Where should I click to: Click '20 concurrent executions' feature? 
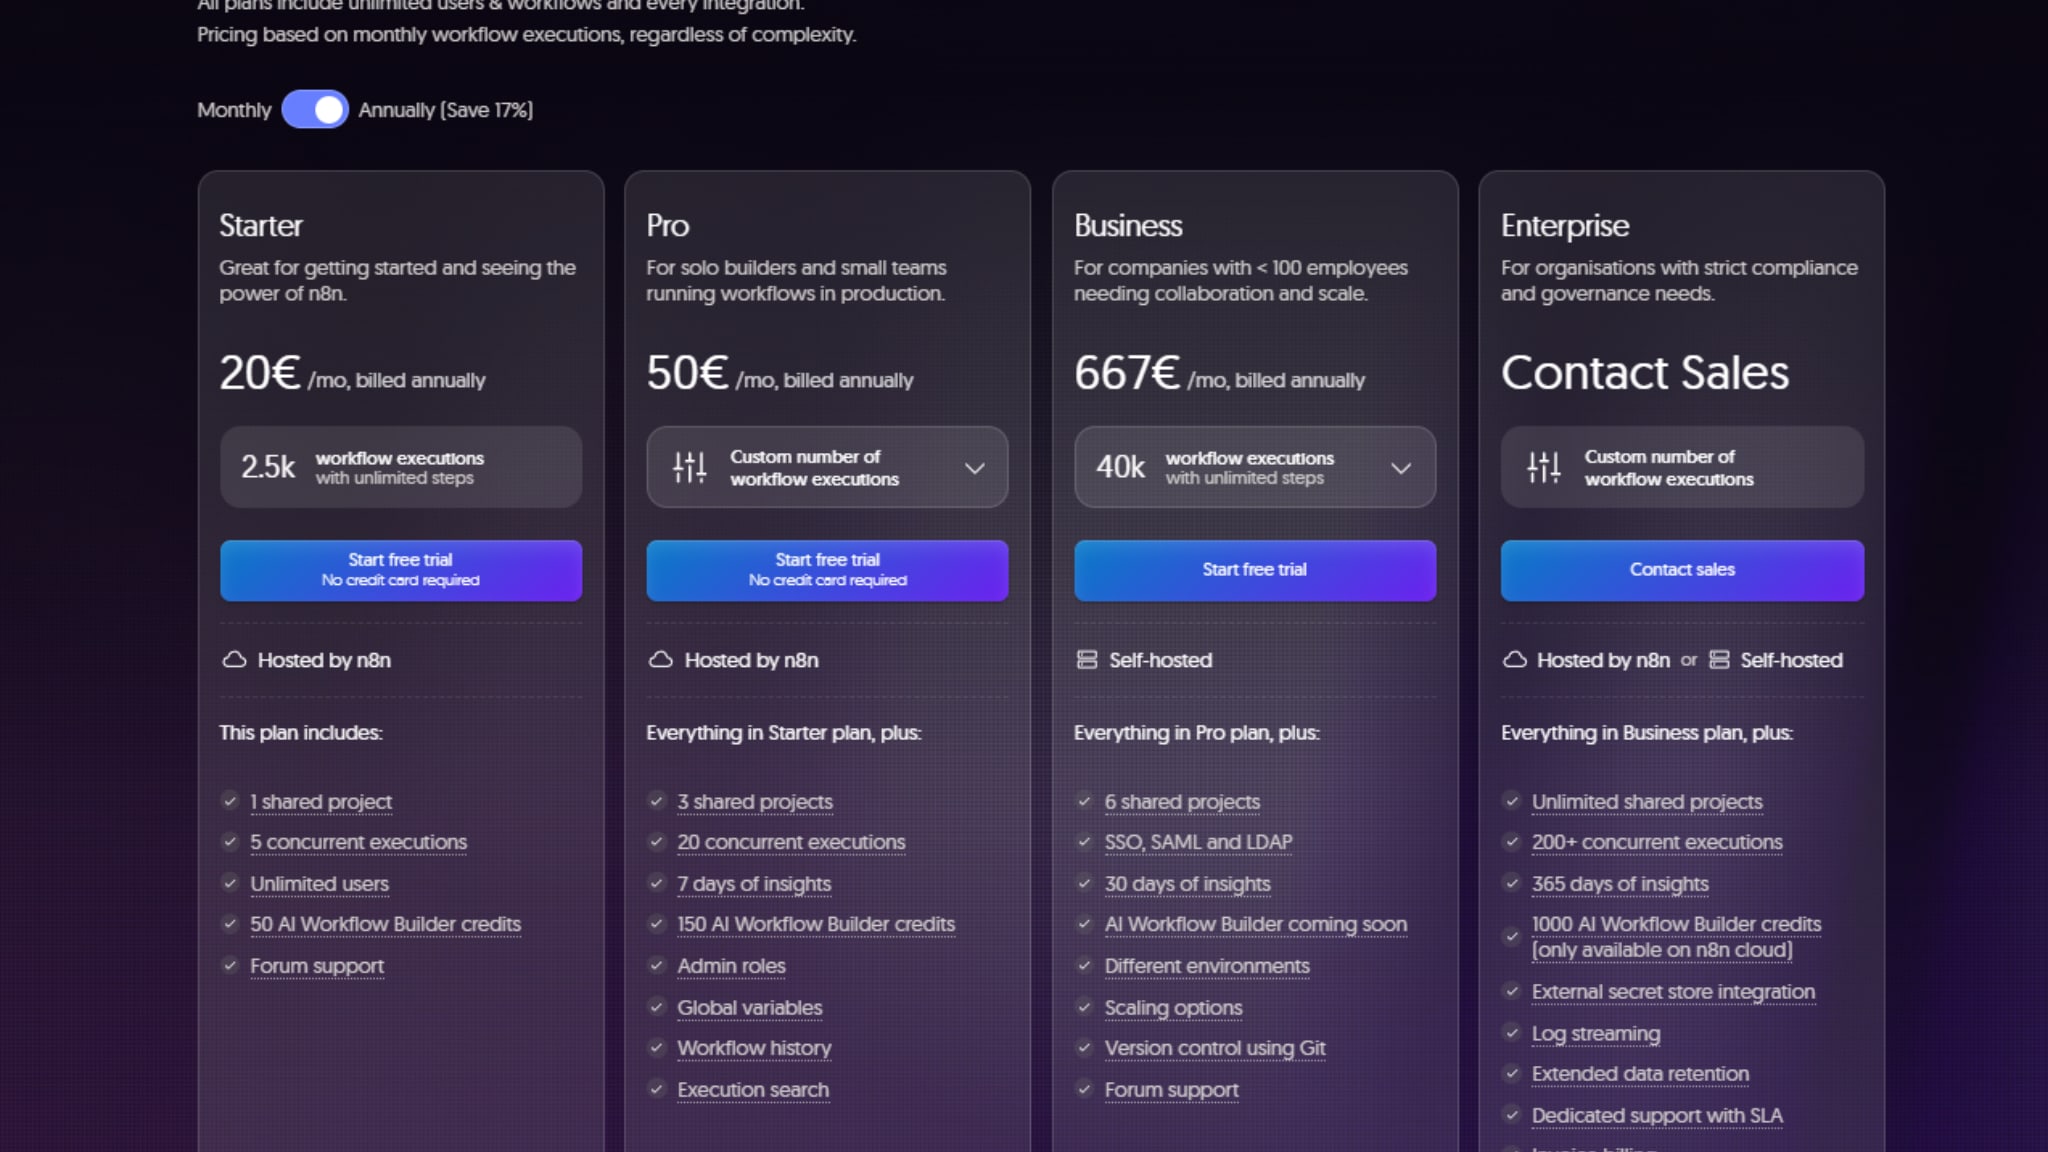coord(791,843)
